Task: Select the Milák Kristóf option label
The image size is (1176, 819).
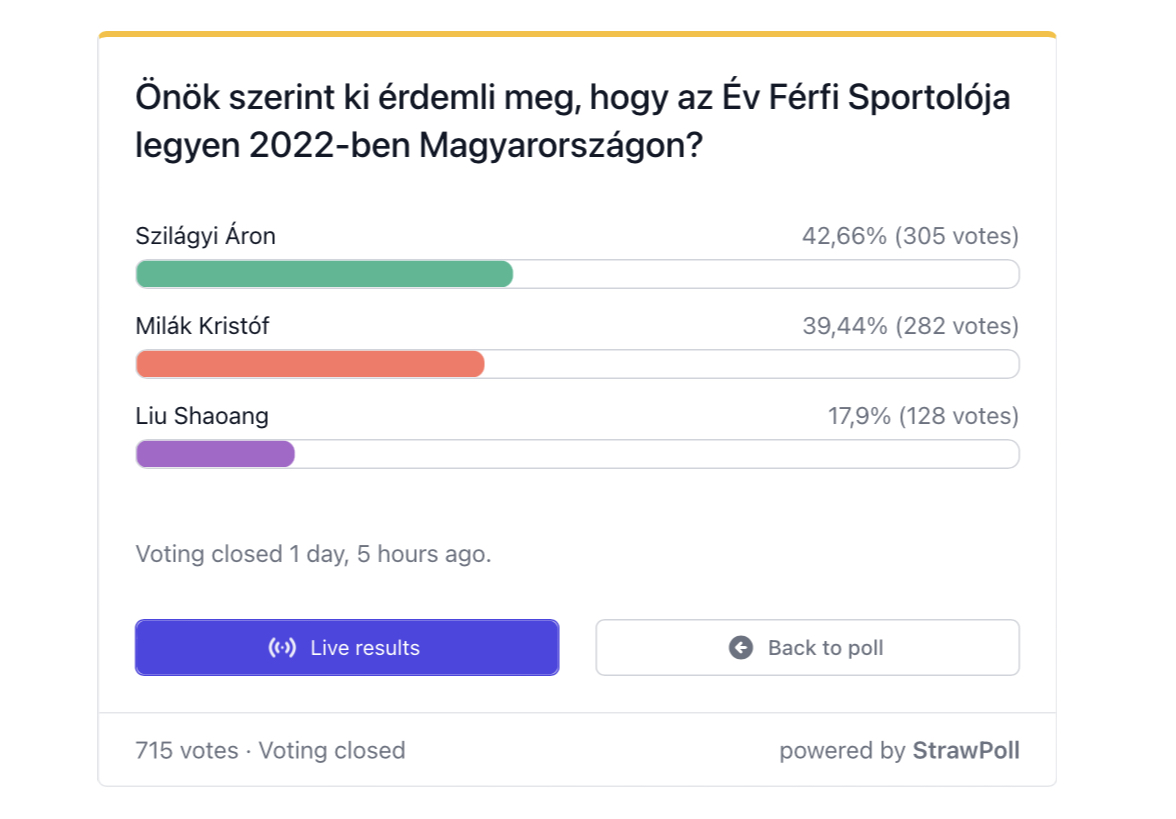Action: point(202,326)
